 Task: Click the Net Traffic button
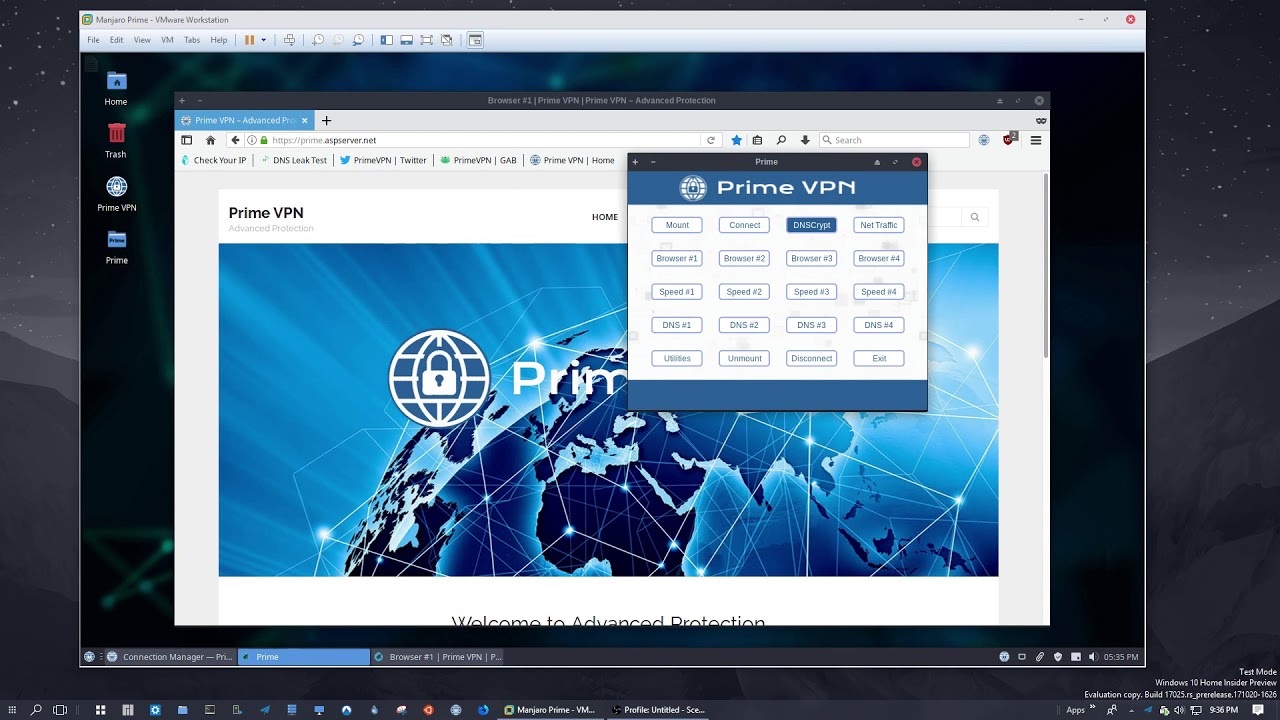879,225
